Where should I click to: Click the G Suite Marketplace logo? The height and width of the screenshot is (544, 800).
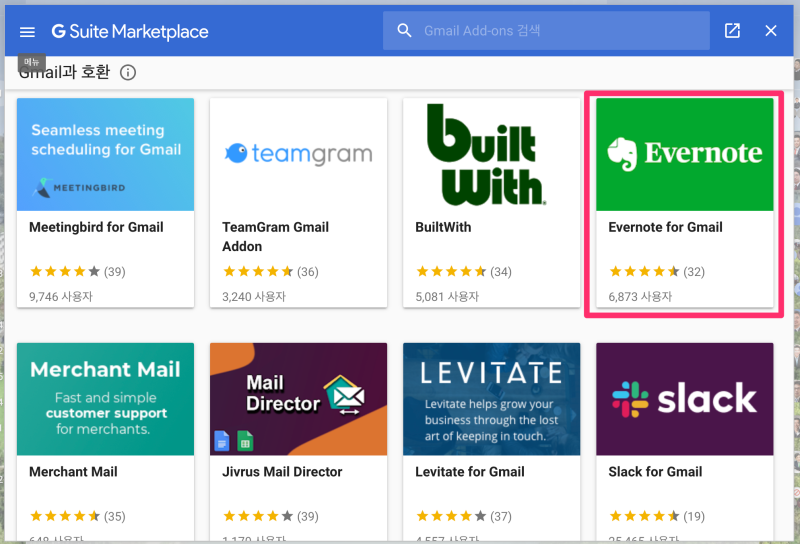click(x=130, y=32)
